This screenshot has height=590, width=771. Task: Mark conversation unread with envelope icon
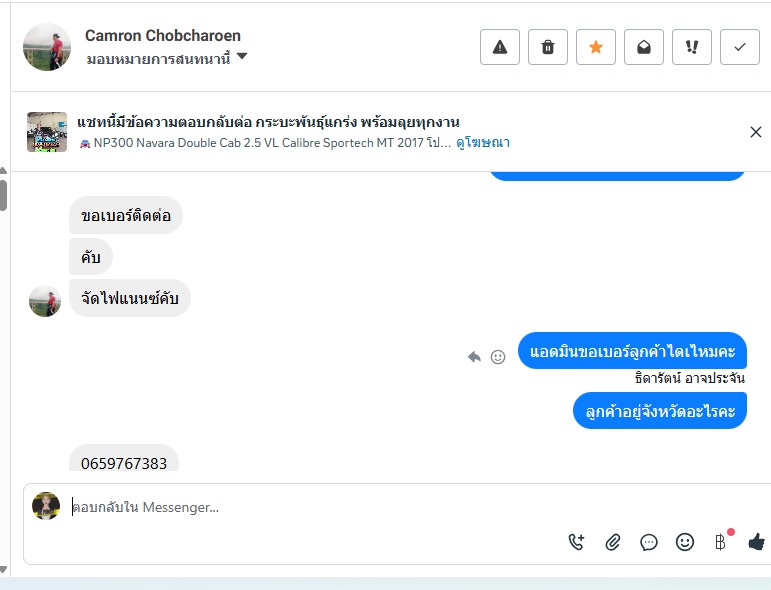point(644,47)
